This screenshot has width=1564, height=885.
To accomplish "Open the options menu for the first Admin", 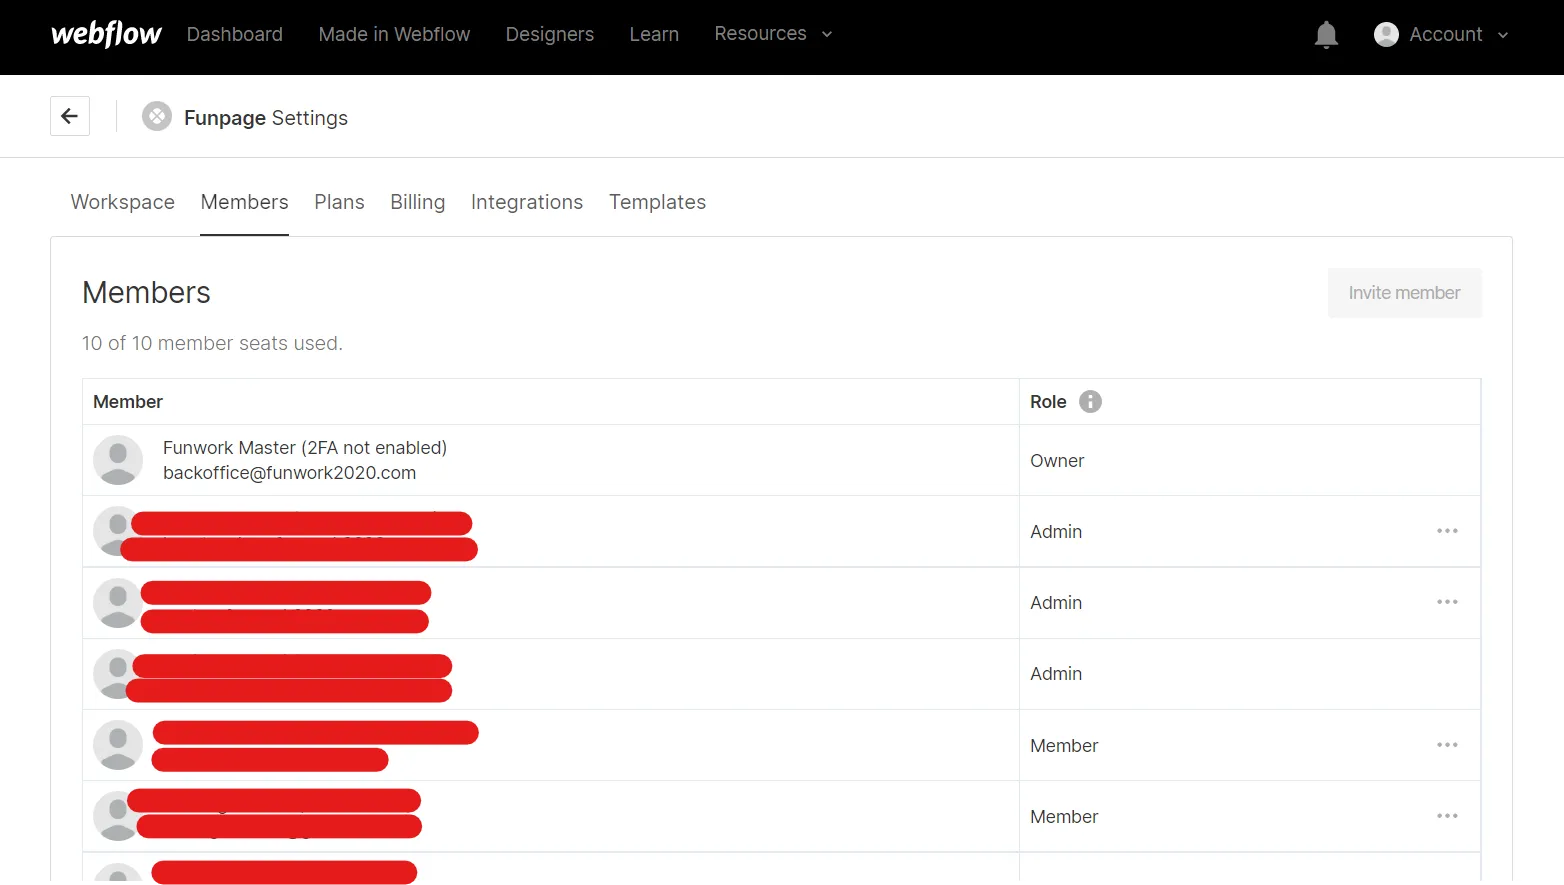I will click(x=1447, y=531).
